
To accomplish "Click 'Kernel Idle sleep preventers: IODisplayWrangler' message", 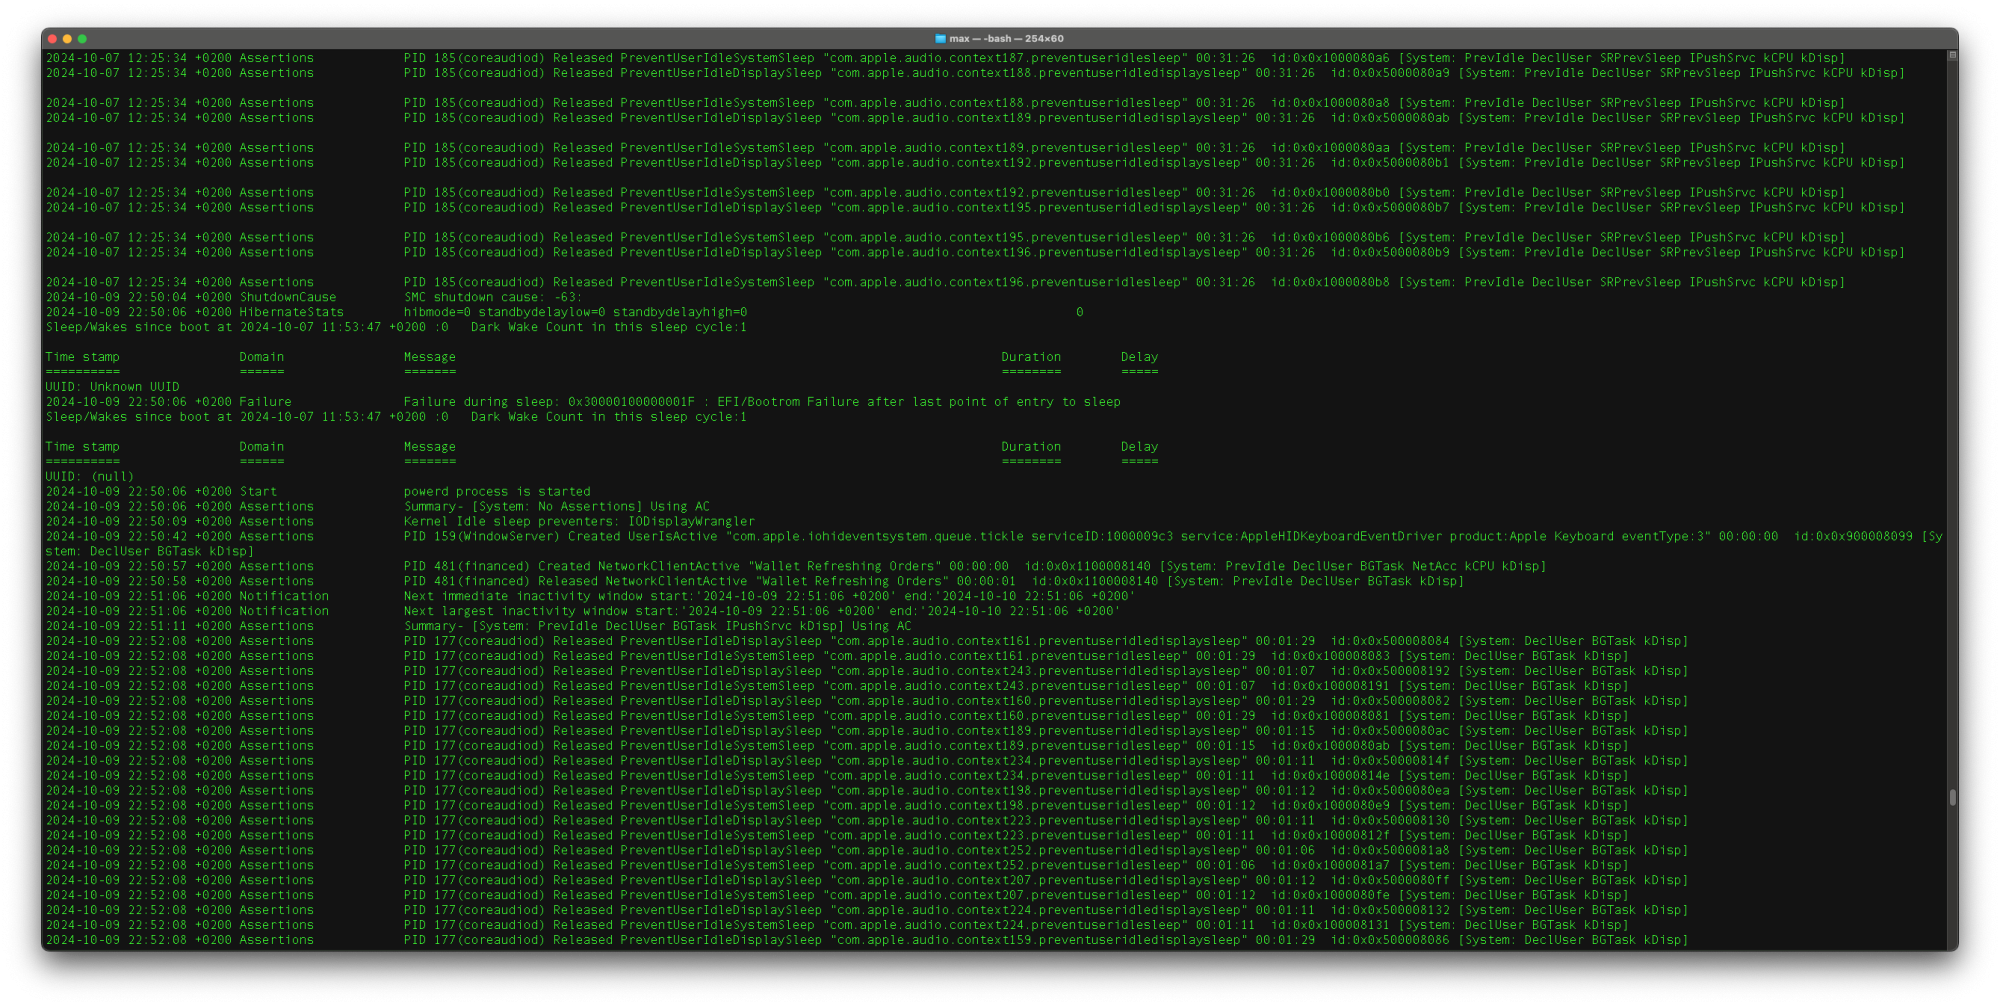I will tap(579, 522).
